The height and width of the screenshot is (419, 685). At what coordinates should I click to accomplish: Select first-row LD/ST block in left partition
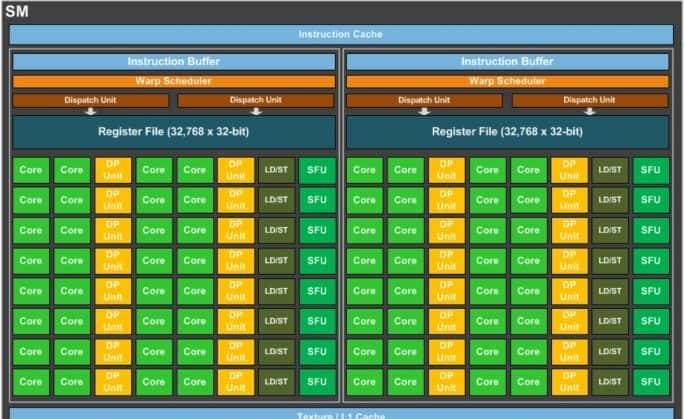(x=276, y=170)
